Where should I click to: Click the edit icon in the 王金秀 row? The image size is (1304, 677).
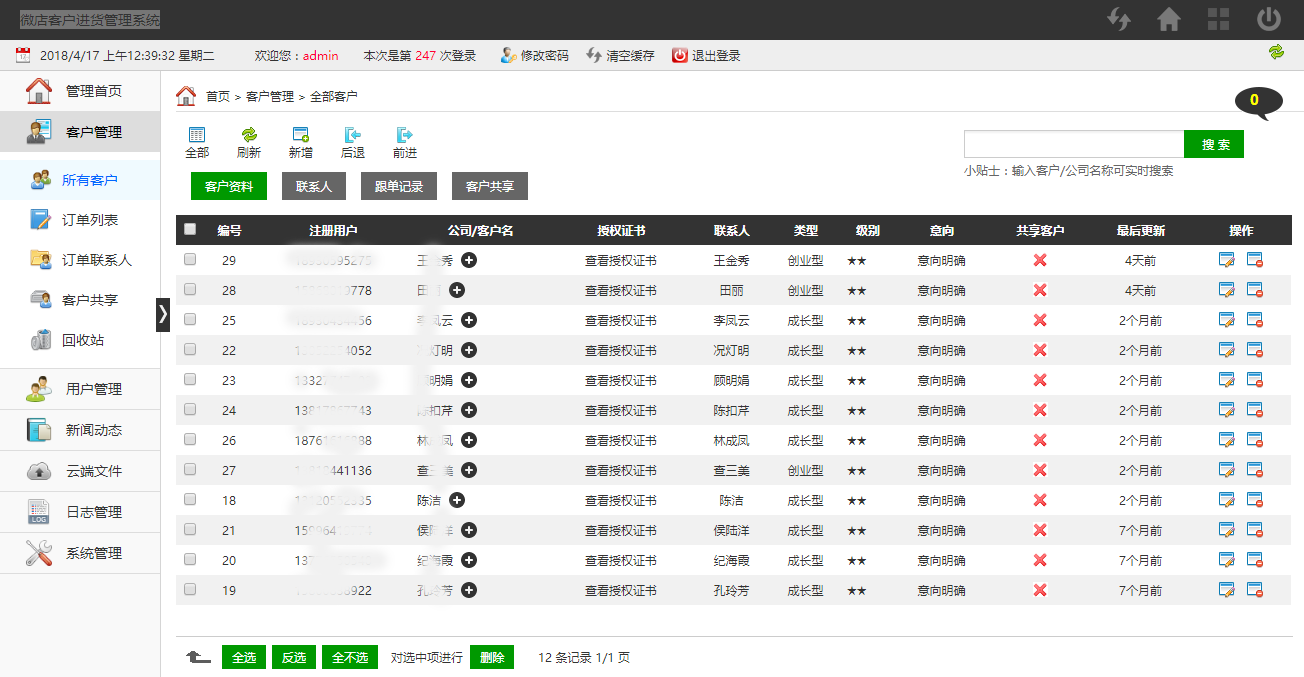1227,260
